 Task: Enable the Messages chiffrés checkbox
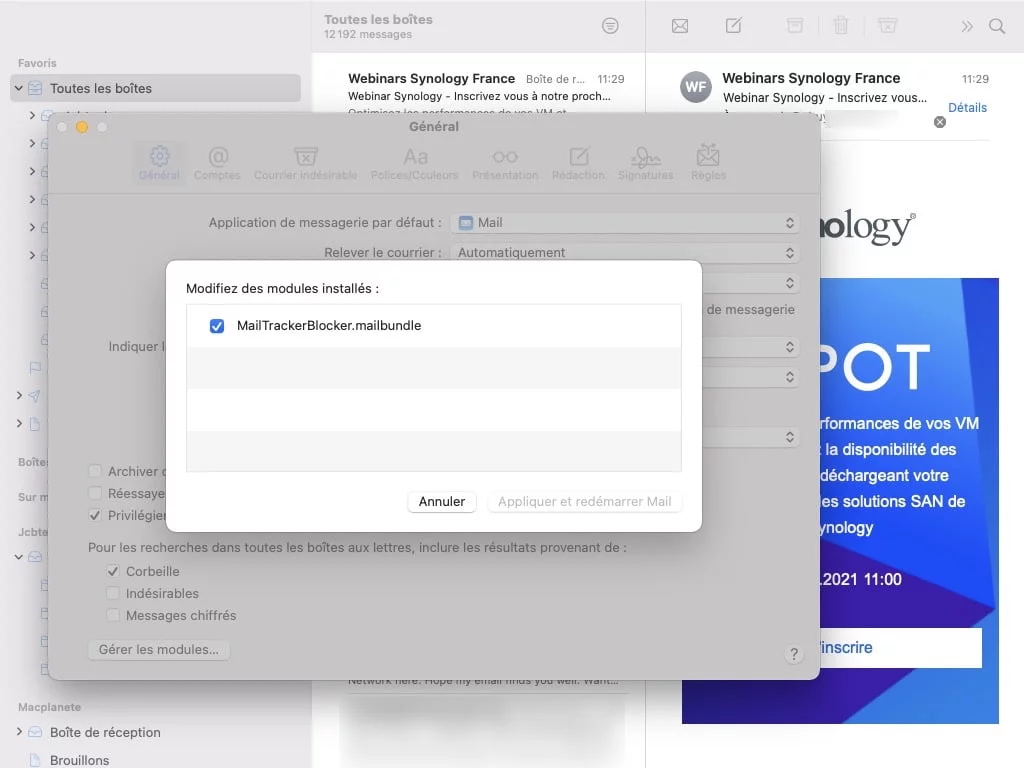pos(113,616)
